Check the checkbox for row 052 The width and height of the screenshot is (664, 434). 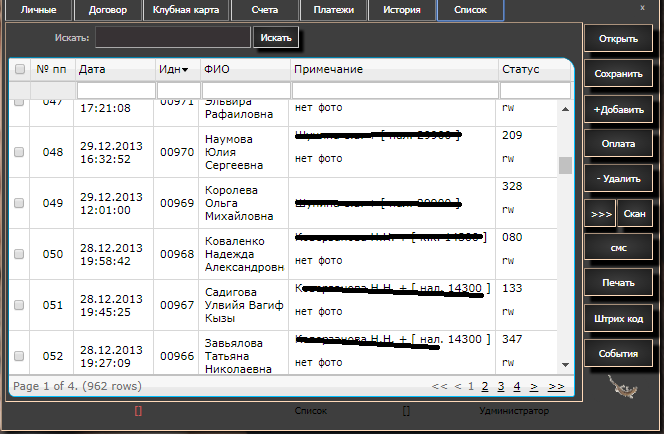pos(19,356)
